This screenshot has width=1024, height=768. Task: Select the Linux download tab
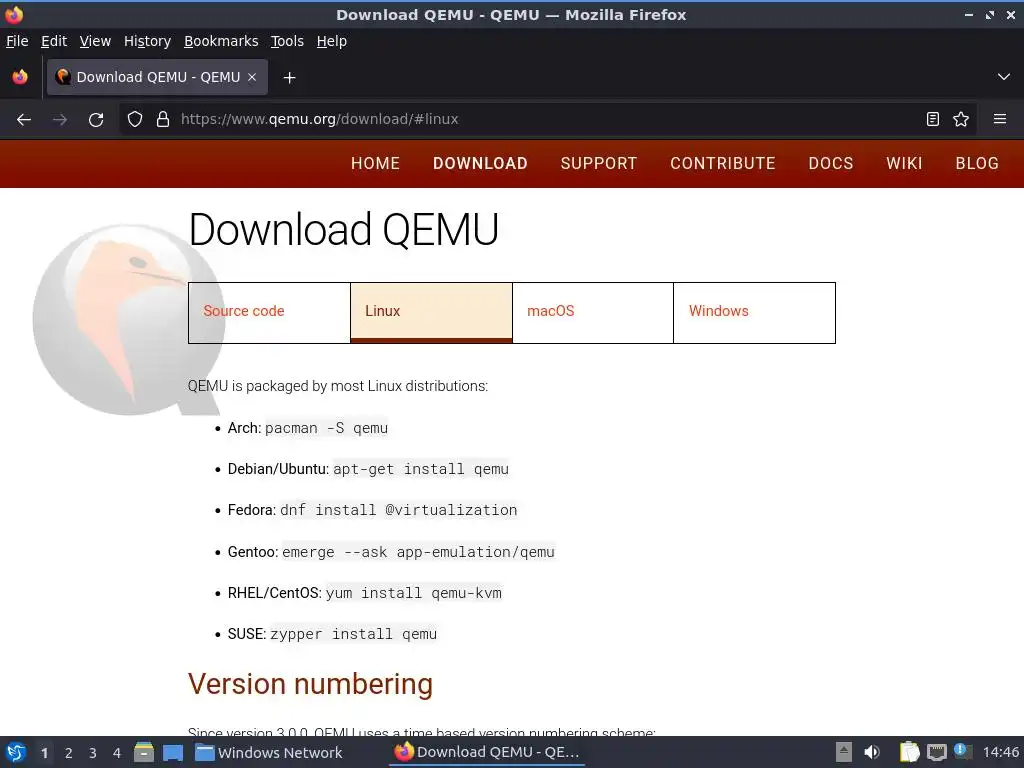click(x=432, y=313)
